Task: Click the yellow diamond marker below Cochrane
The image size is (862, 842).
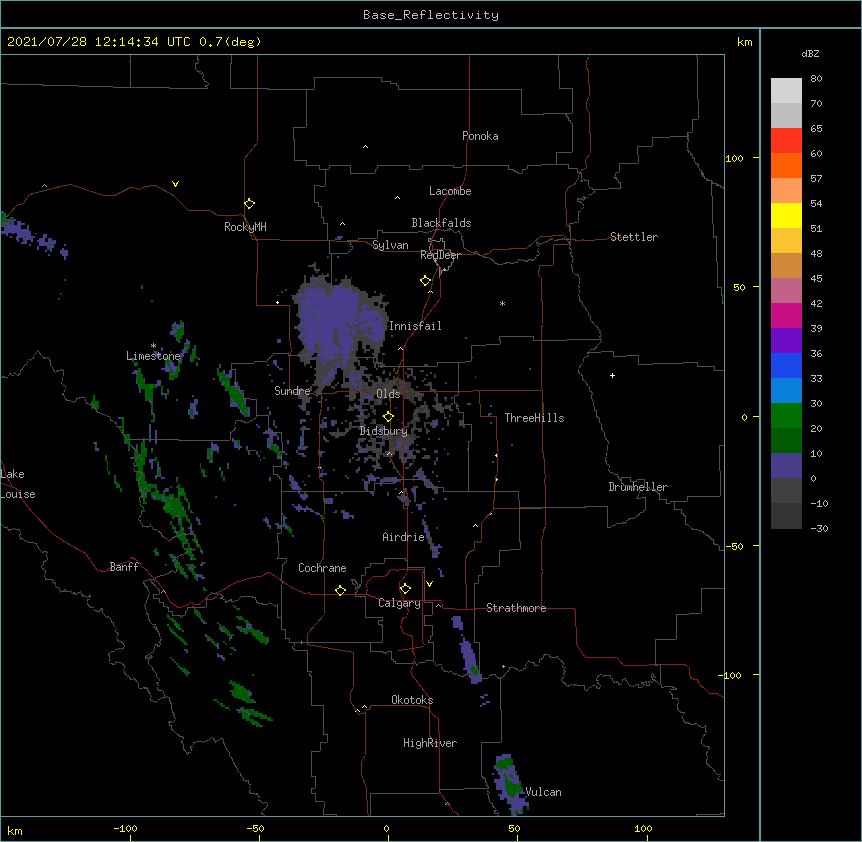Action: coord(340,590)
